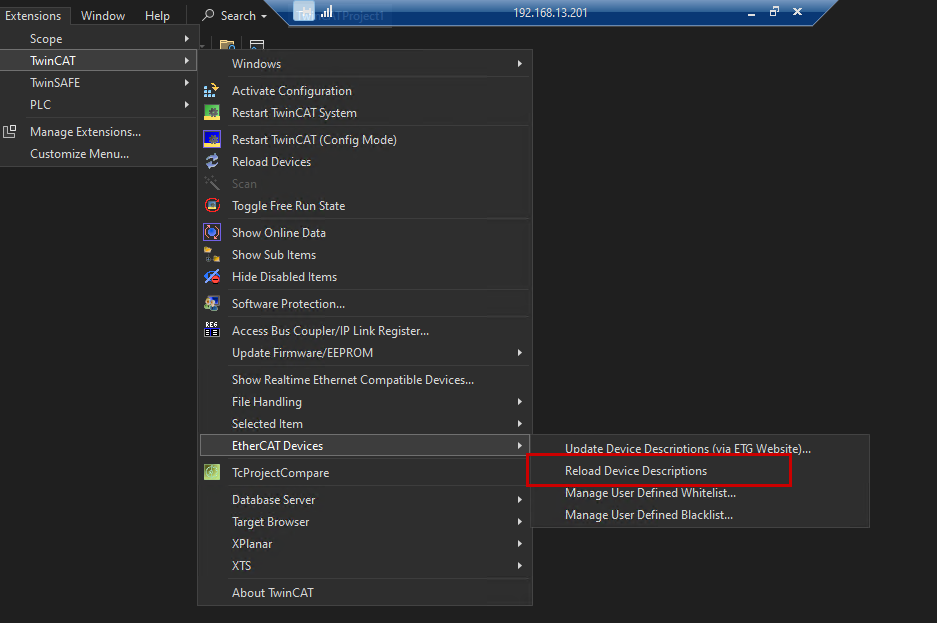Expand the Selected Item submenu
The image size is (937, 623).
point(365,423)
